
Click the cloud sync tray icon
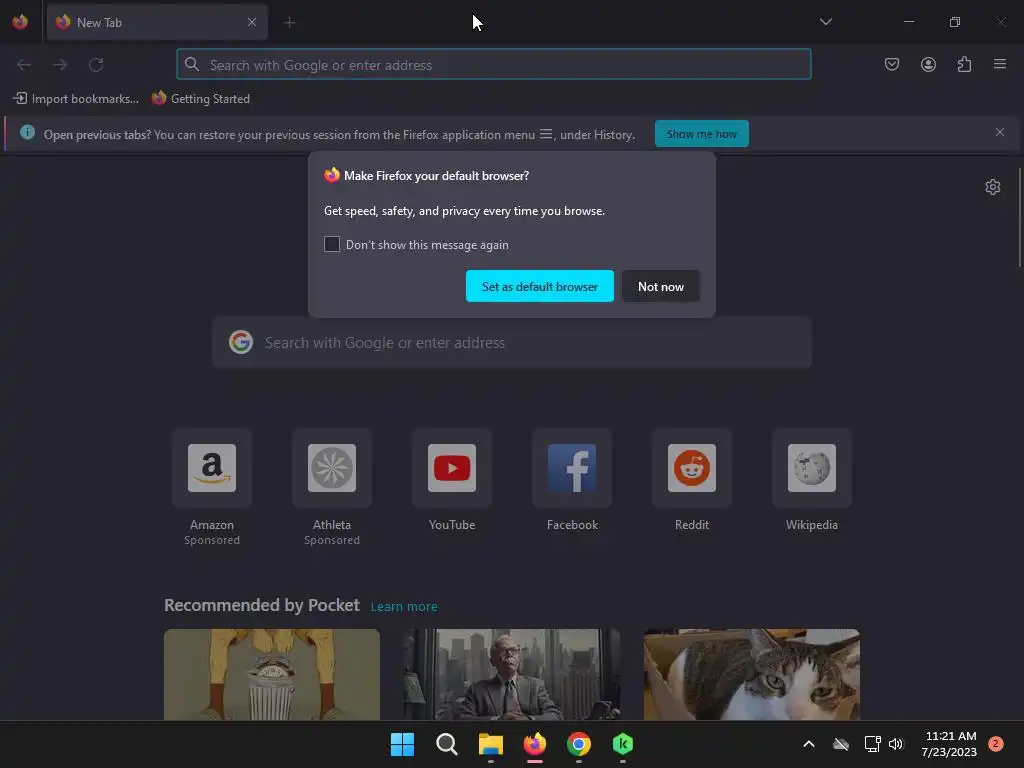tap(841, 744)
